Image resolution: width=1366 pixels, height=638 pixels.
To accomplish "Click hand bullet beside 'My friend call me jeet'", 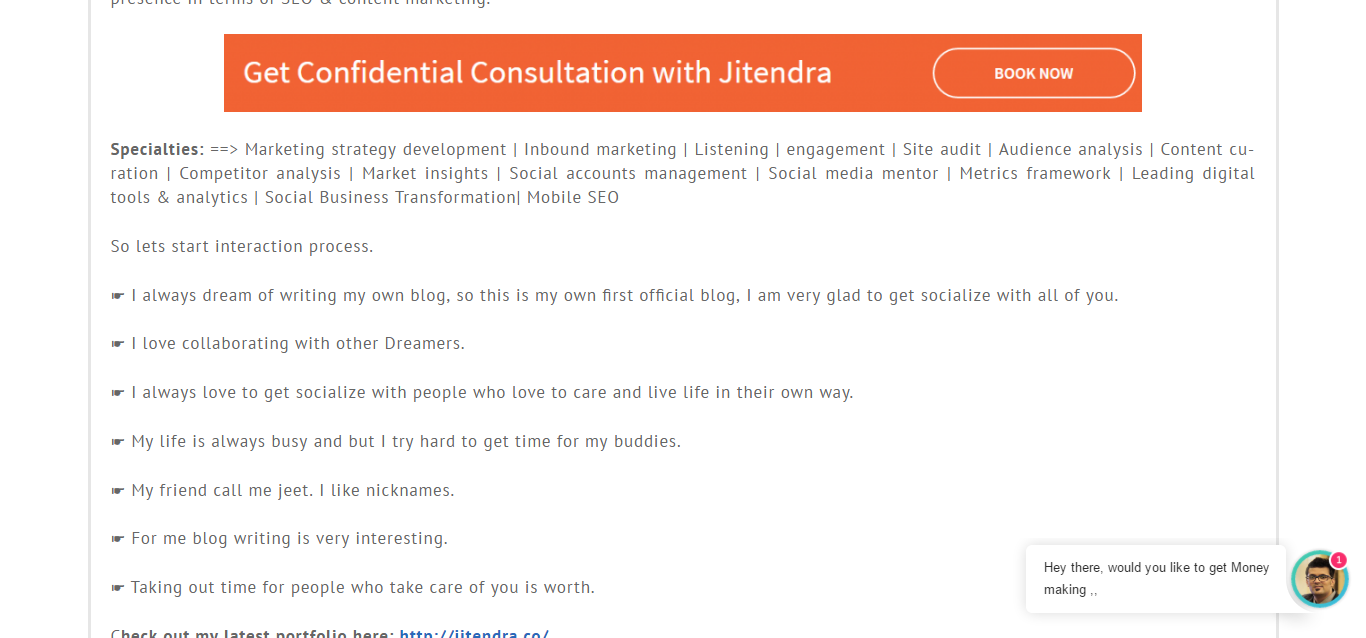I will [x=118, y=491].
